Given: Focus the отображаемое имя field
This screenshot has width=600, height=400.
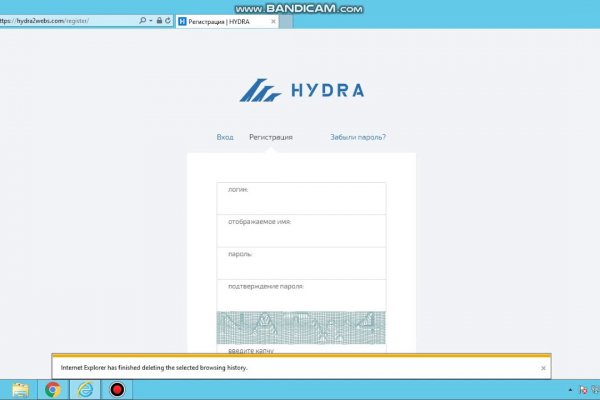Looking at the screenshot, I should coord(301,231).
